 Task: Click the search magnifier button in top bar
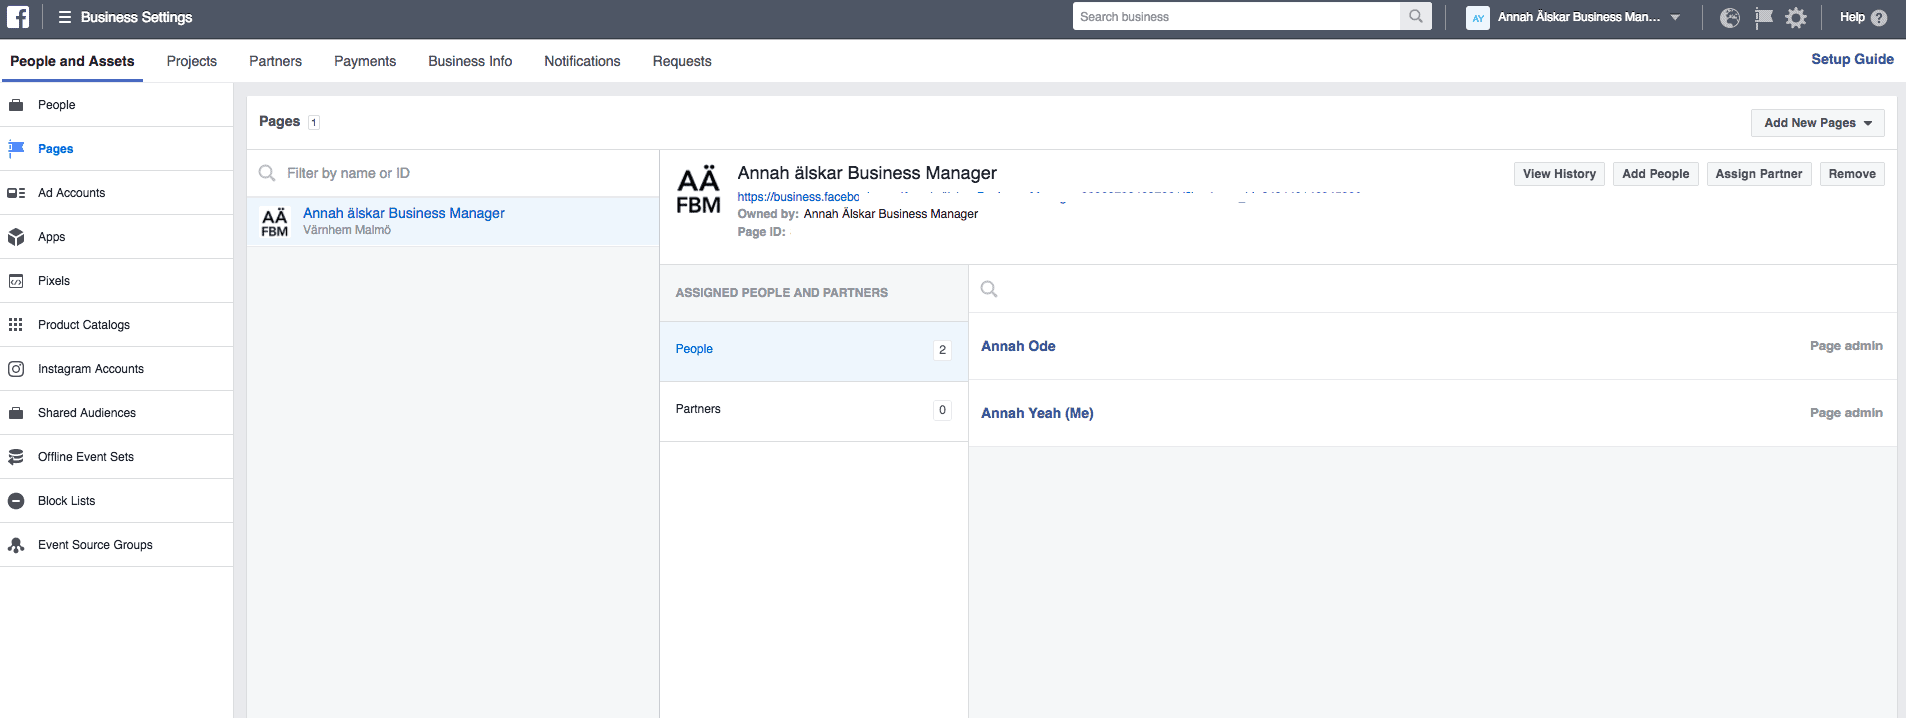[x=1415, y=17]
